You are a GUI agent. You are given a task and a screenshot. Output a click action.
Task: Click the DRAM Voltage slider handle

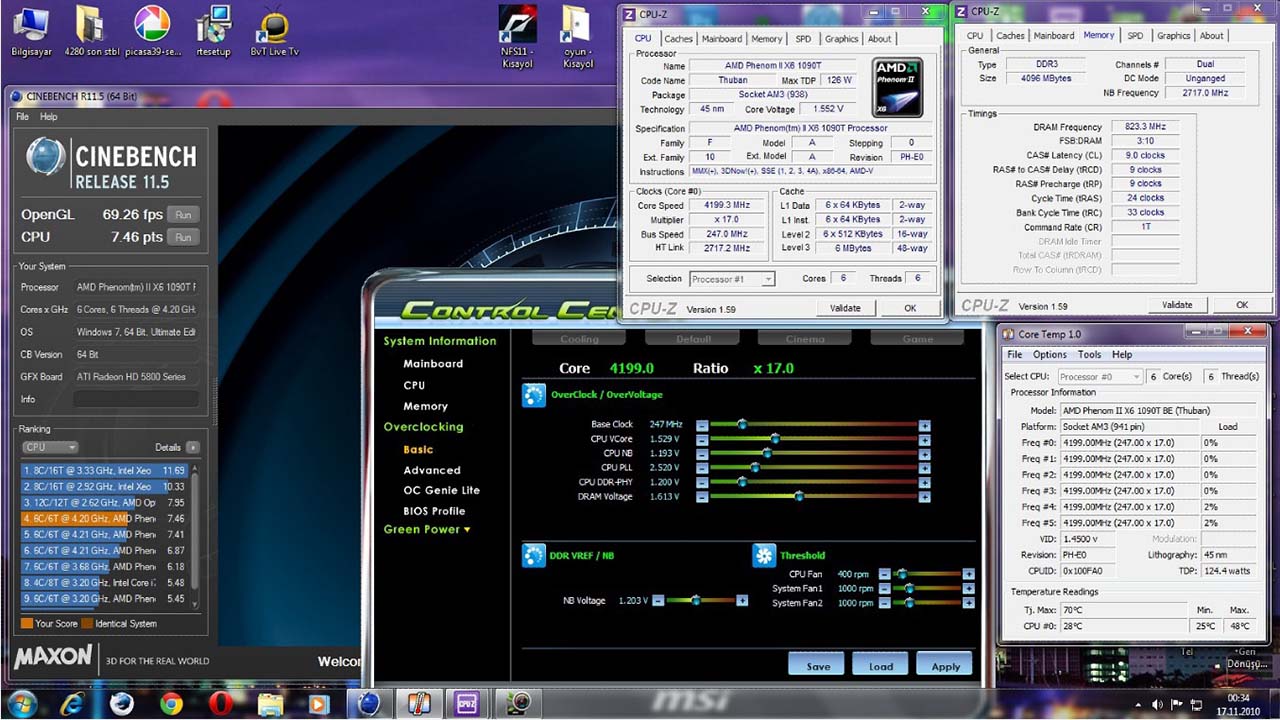(x=799, y=496)
